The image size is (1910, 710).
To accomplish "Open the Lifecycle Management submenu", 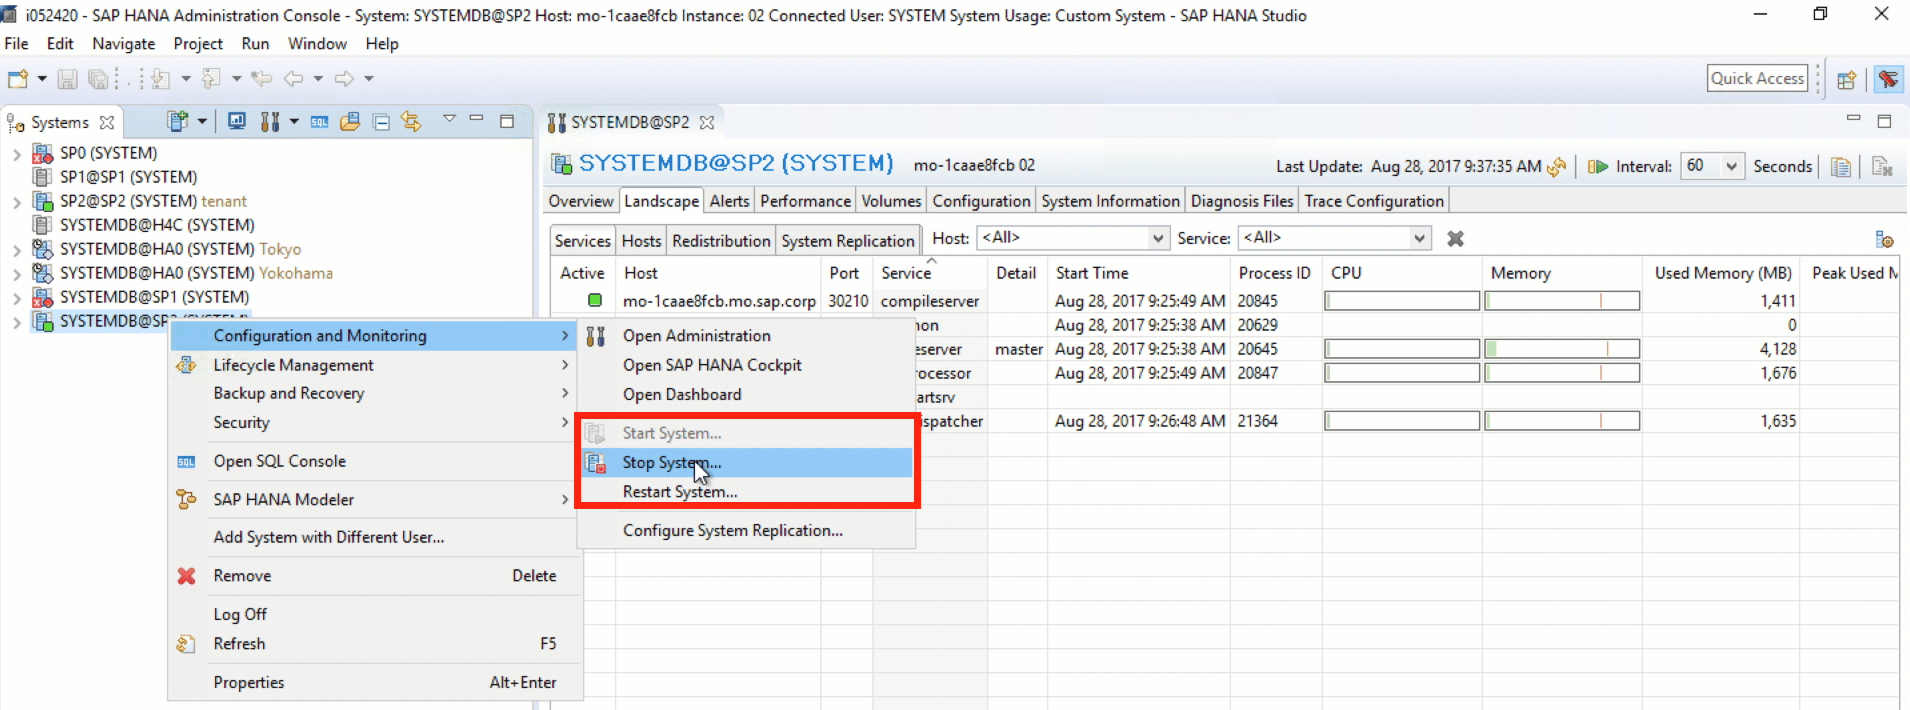I will point(374,365).
